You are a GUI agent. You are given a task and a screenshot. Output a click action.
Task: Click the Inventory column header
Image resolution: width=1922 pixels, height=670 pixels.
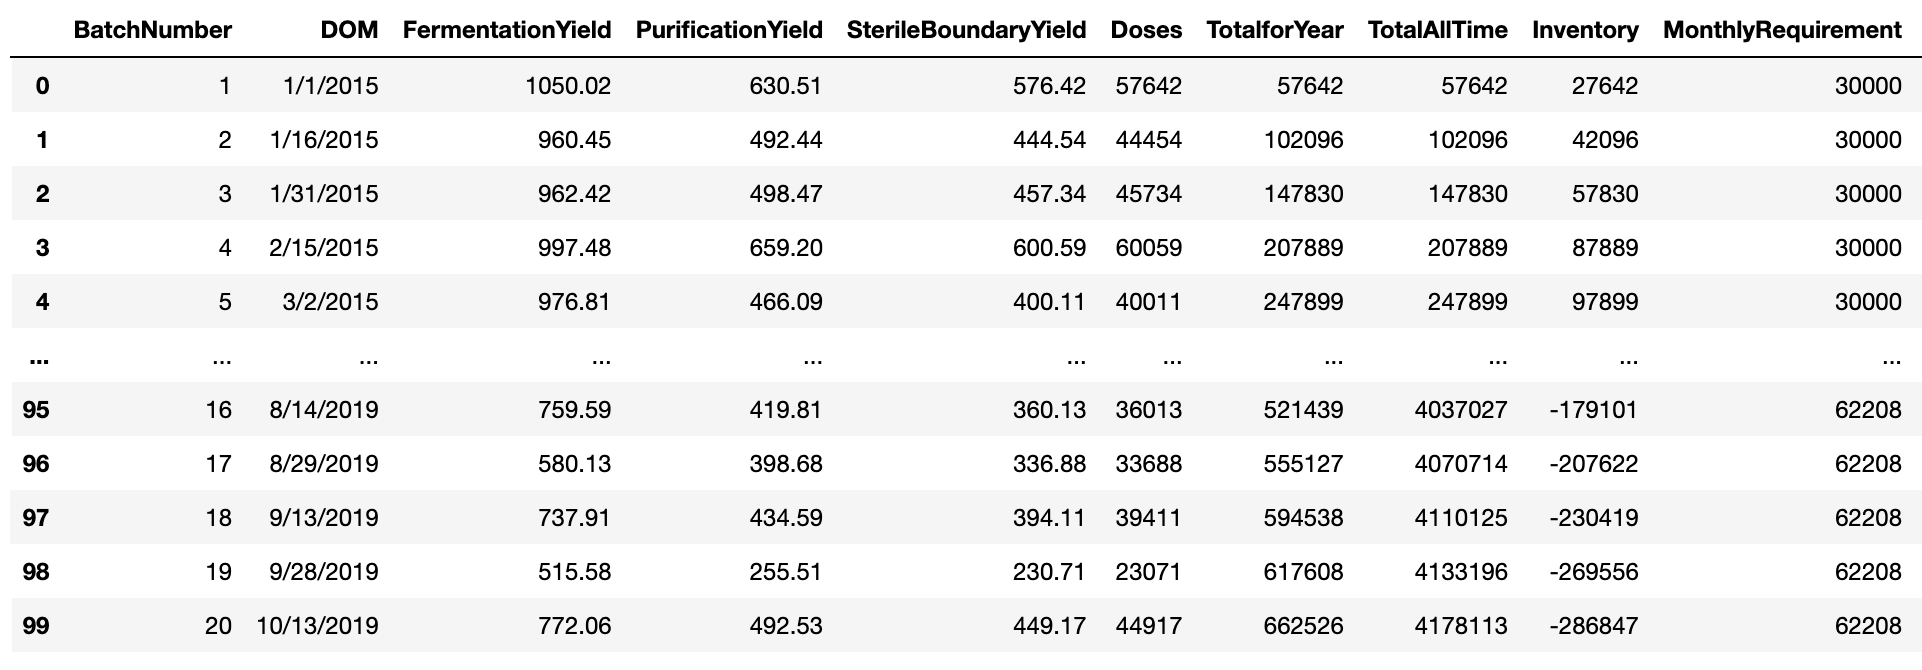click(x=1585, y=30)
